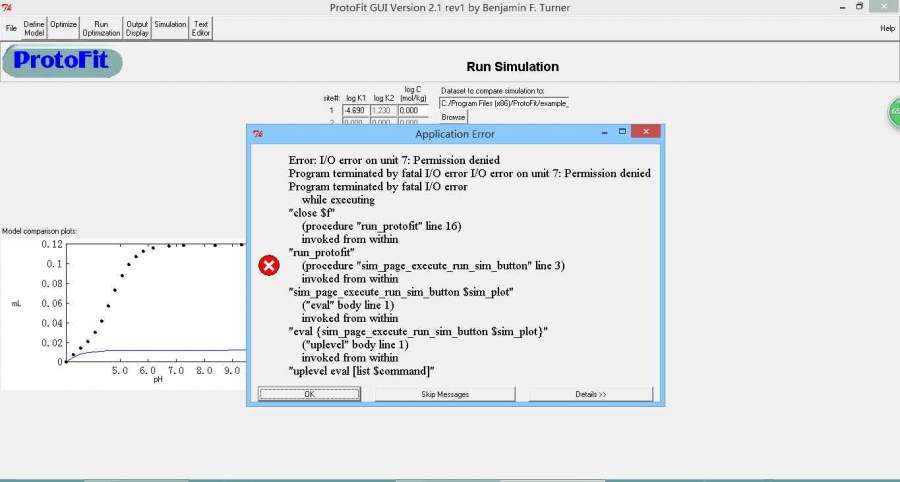Open the File menu
The height and width of the screenshot is (482, 900).
coord(11,28)
